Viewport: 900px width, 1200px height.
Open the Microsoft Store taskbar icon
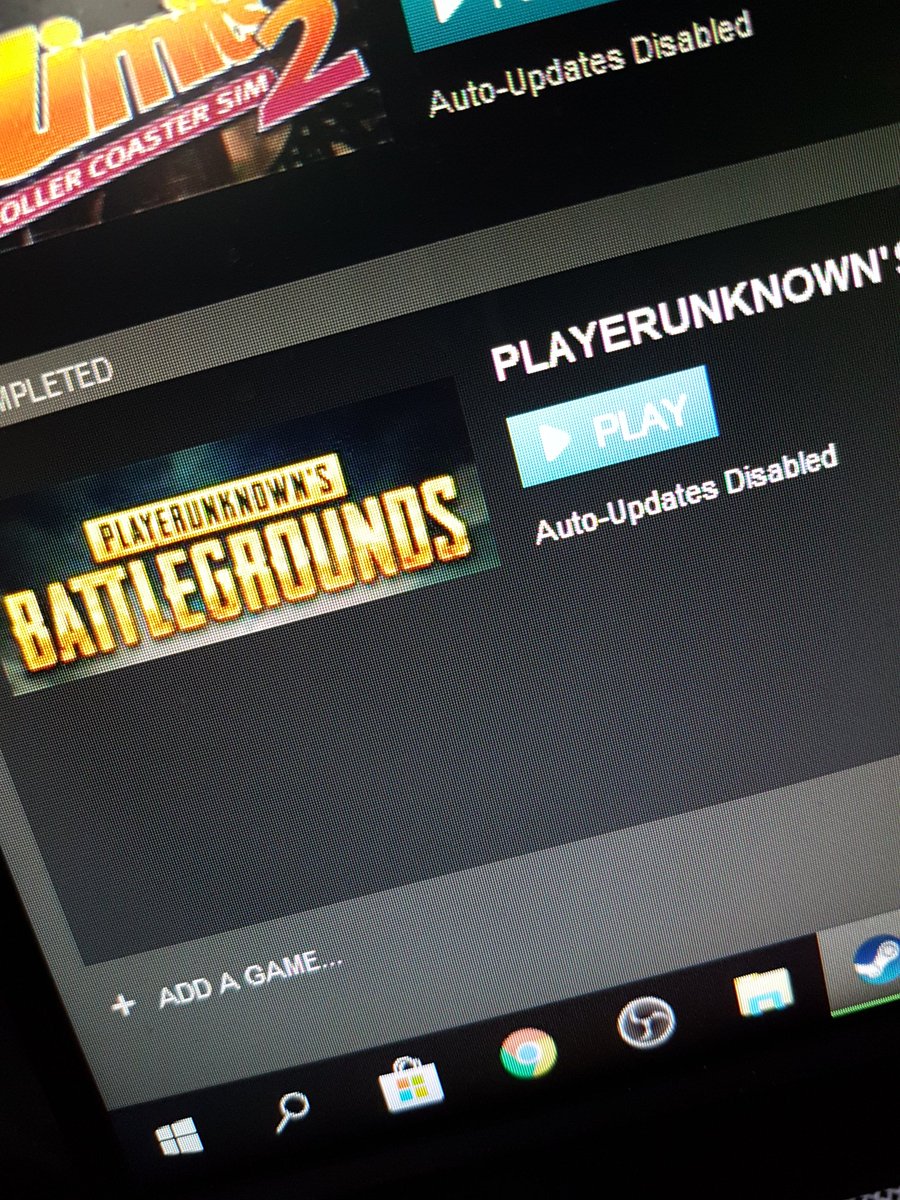pyautogui.click(x=411, y=1084)
